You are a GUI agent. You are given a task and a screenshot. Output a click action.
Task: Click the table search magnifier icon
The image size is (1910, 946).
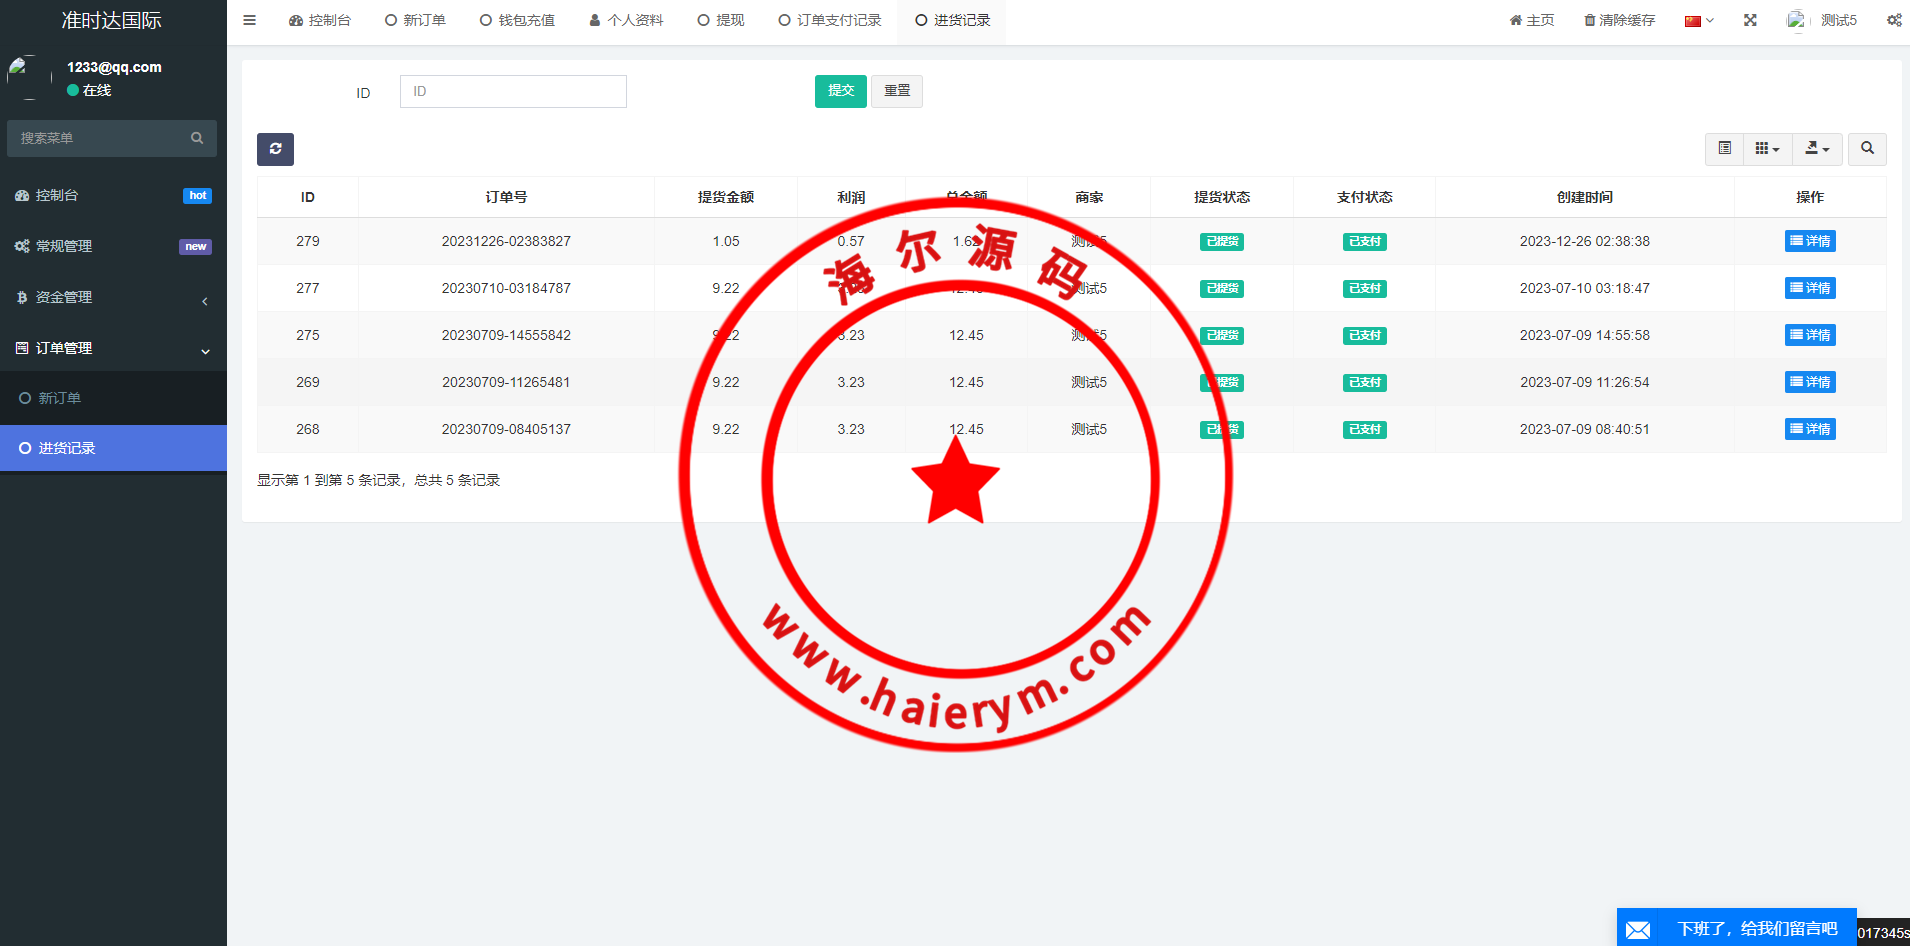pyautogui.click(x=1867, y=149)
